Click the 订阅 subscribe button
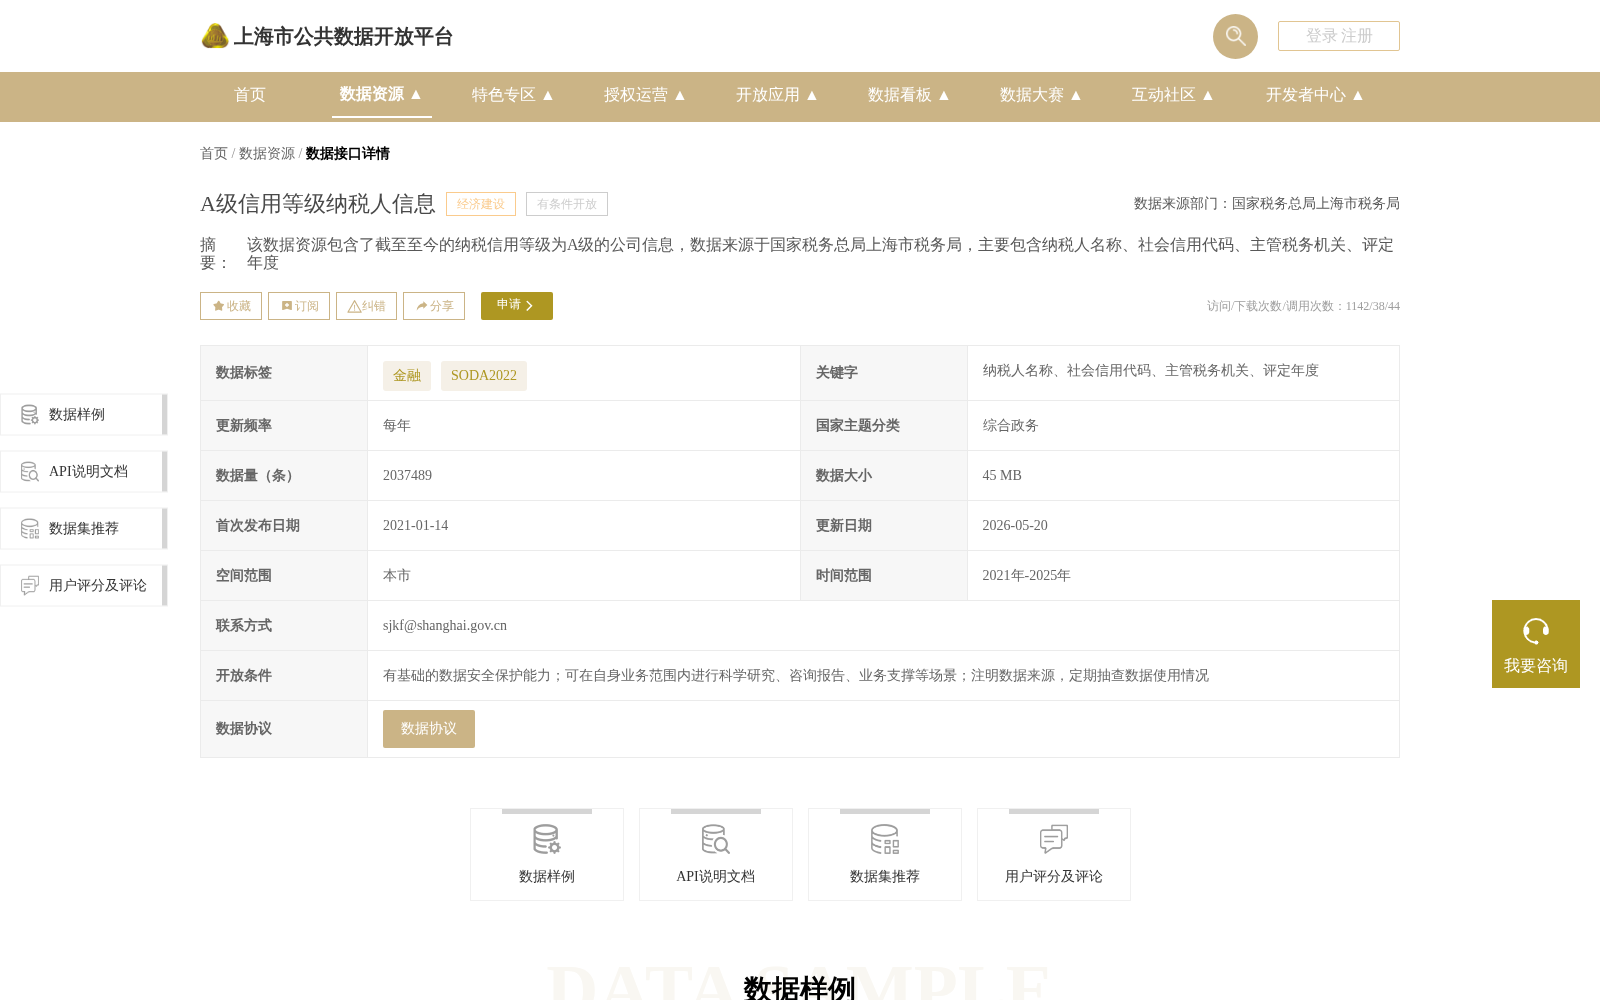The width and height of the screenshot is (1600, 1000). [x=299, y=306]
